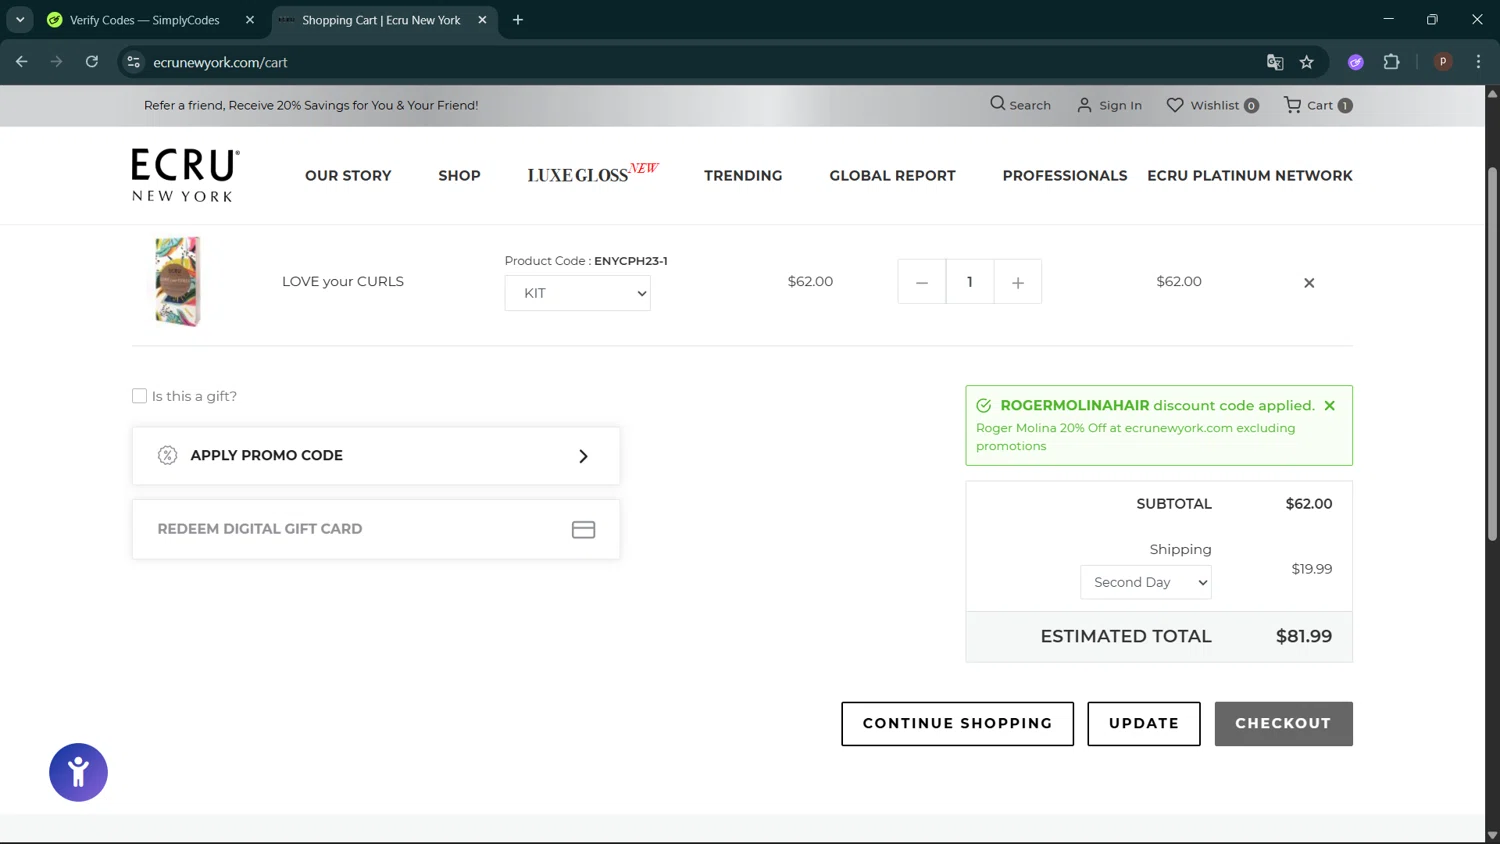This screenshot has height=844, width=1500.
Task: Click the gift card icon
Action: (x=583, y=529)
